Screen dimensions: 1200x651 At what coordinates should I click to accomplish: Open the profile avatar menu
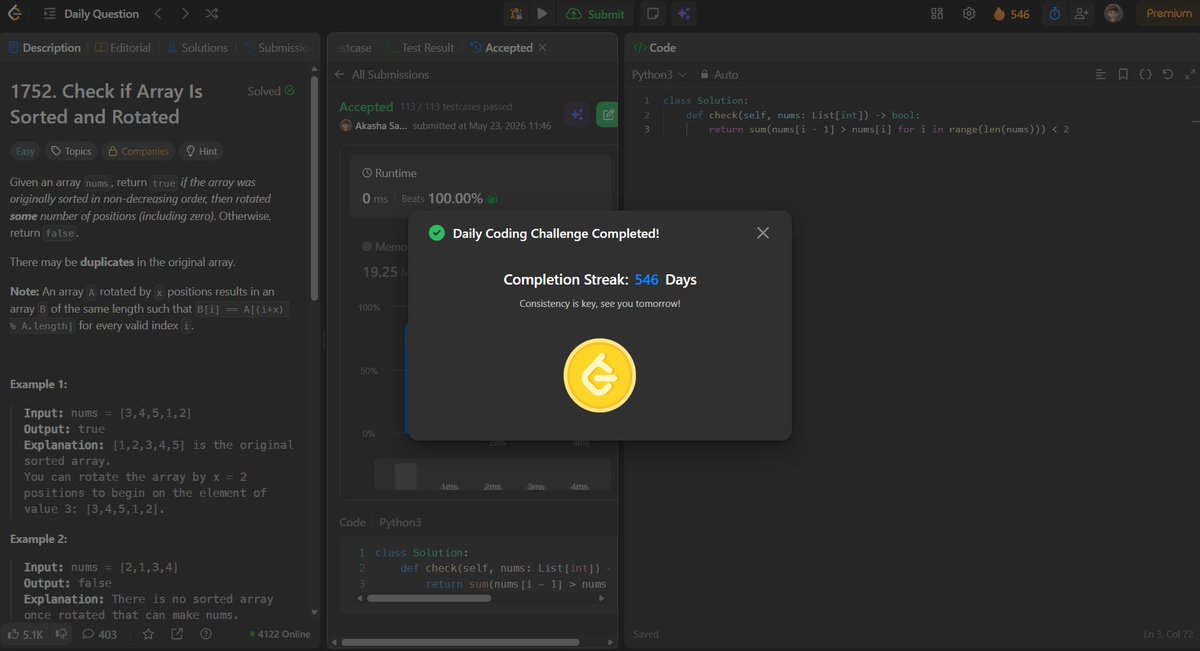coord(1113,14)
